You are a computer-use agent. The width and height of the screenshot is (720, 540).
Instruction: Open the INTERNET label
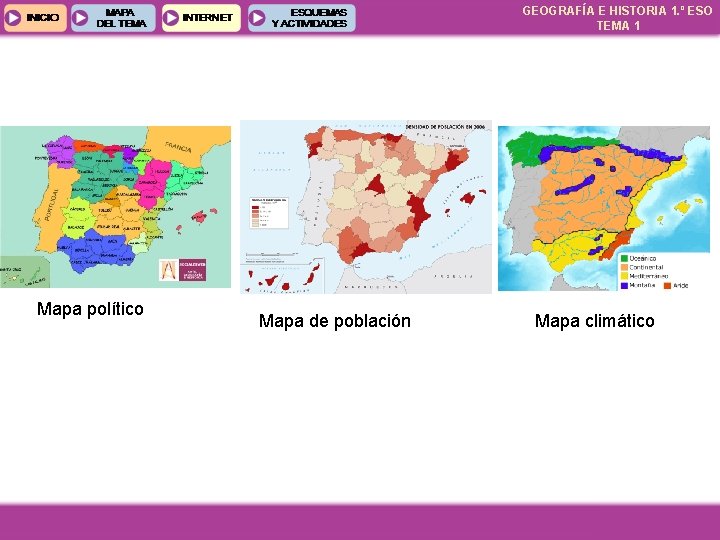coord(208,17)
